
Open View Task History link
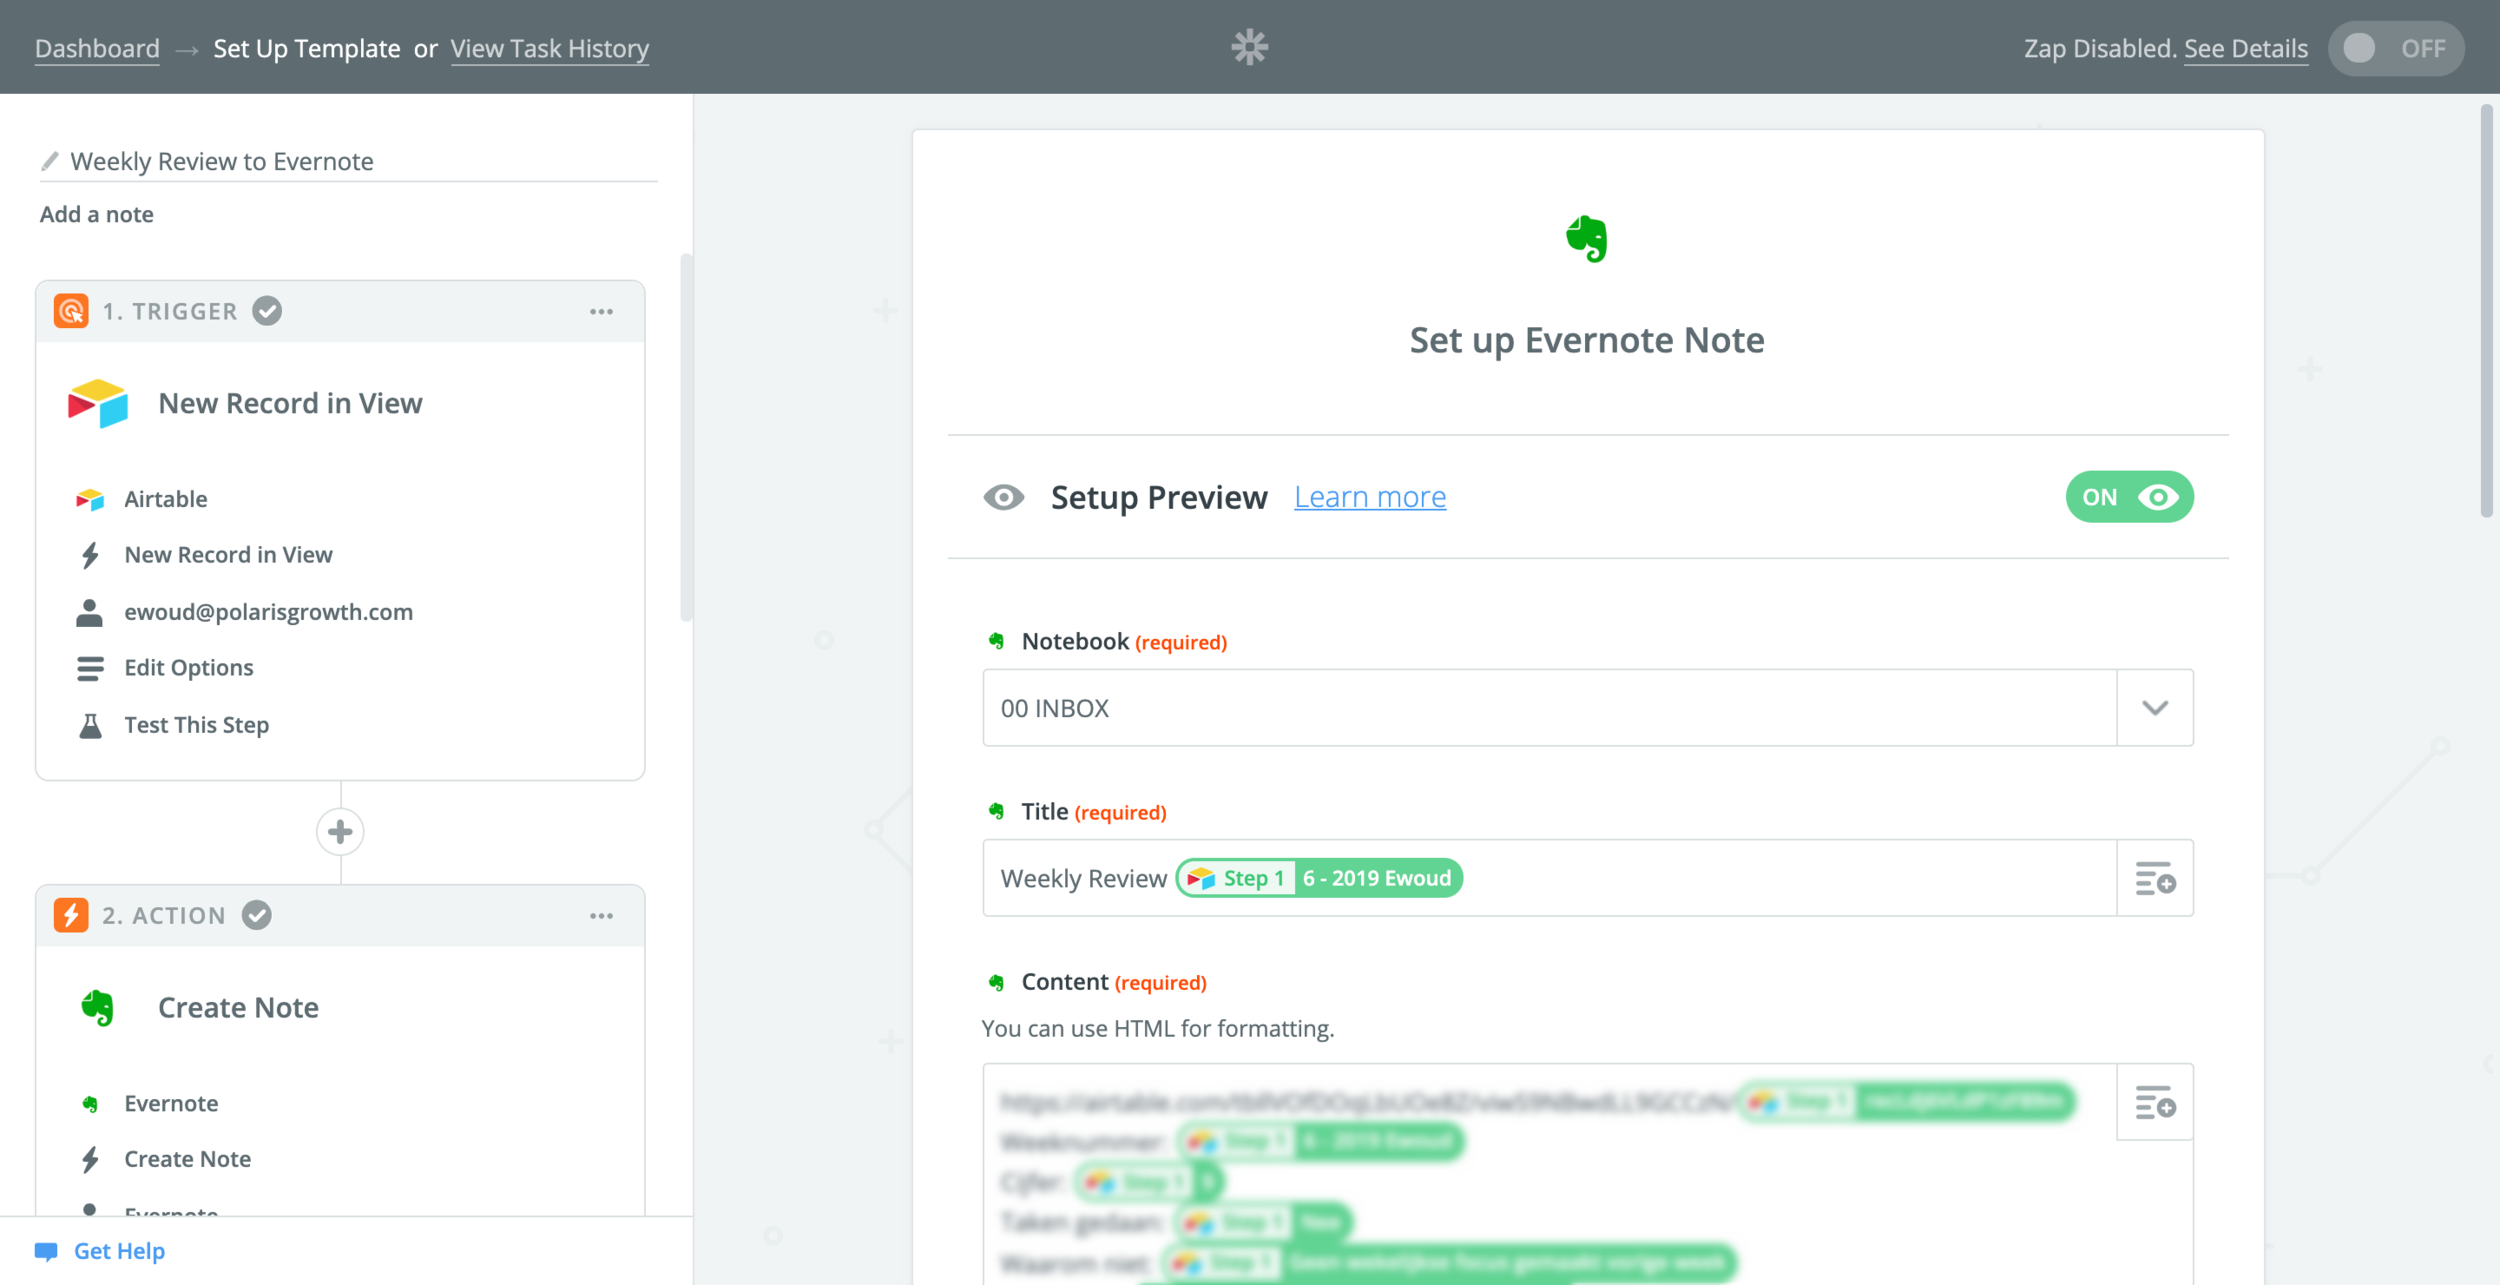coord(549,49)
